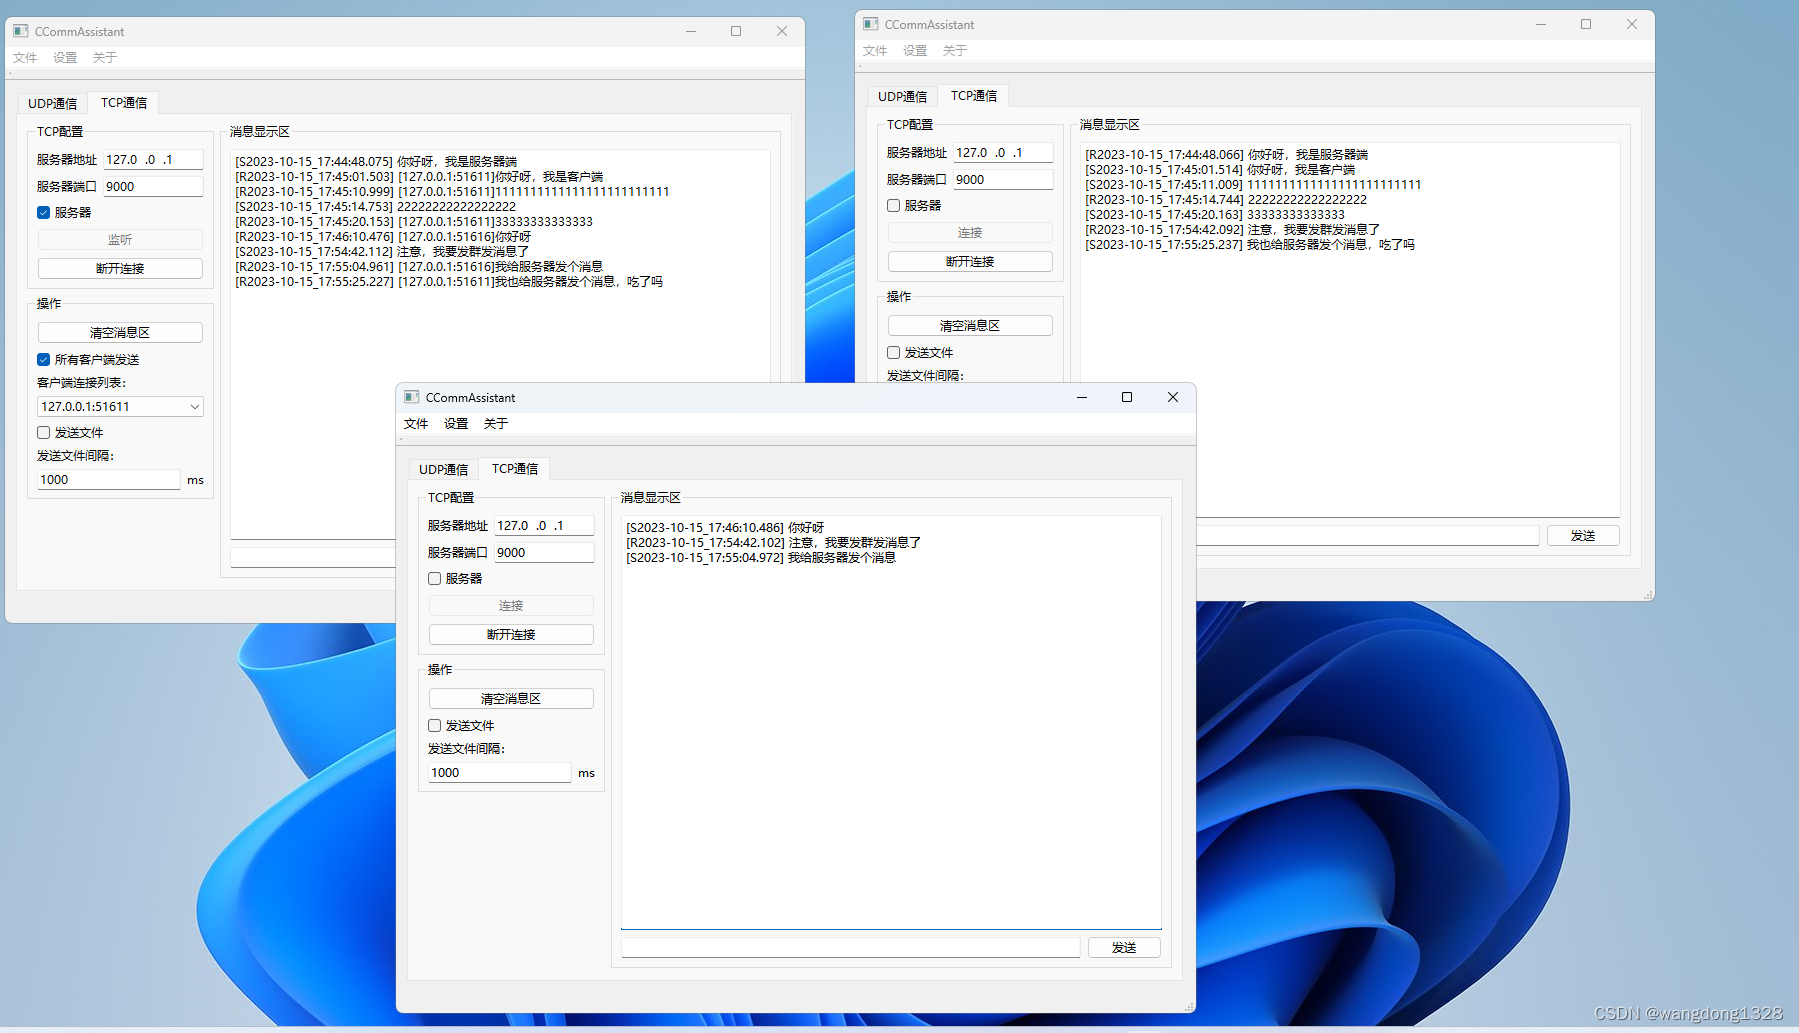The width and height of the screenshot is (1799, 1033).
Task: Open 关于 menu in the right client window
Action: (x=955, y=50)
